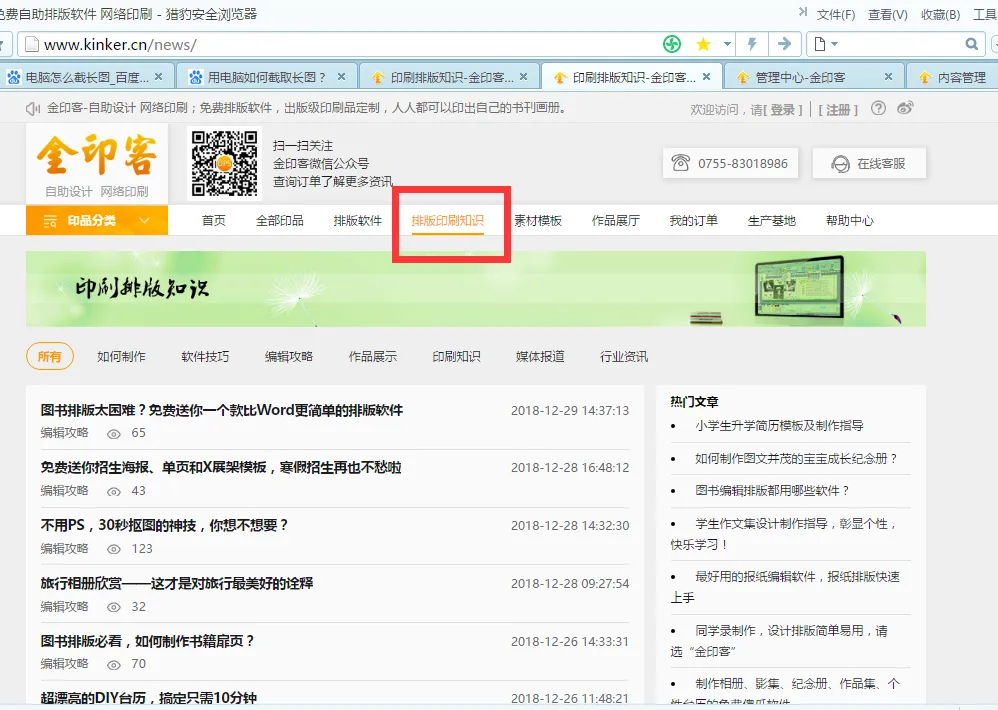
Task: Click the yellow bookmark star icon
Action: [x=703, y=44]
